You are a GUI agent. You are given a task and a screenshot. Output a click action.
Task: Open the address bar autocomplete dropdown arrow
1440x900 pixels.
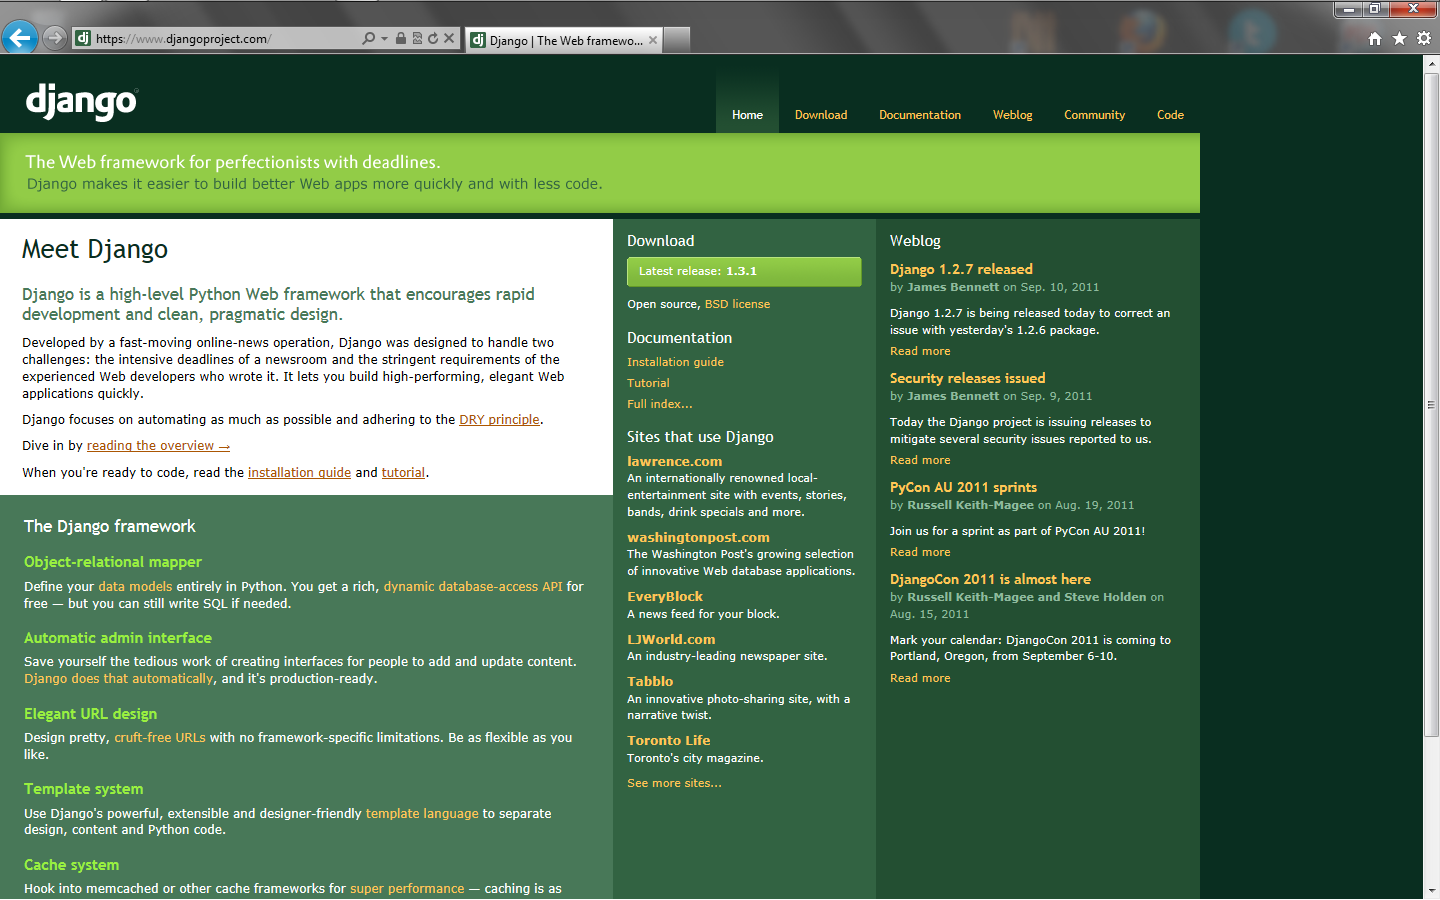384,39
